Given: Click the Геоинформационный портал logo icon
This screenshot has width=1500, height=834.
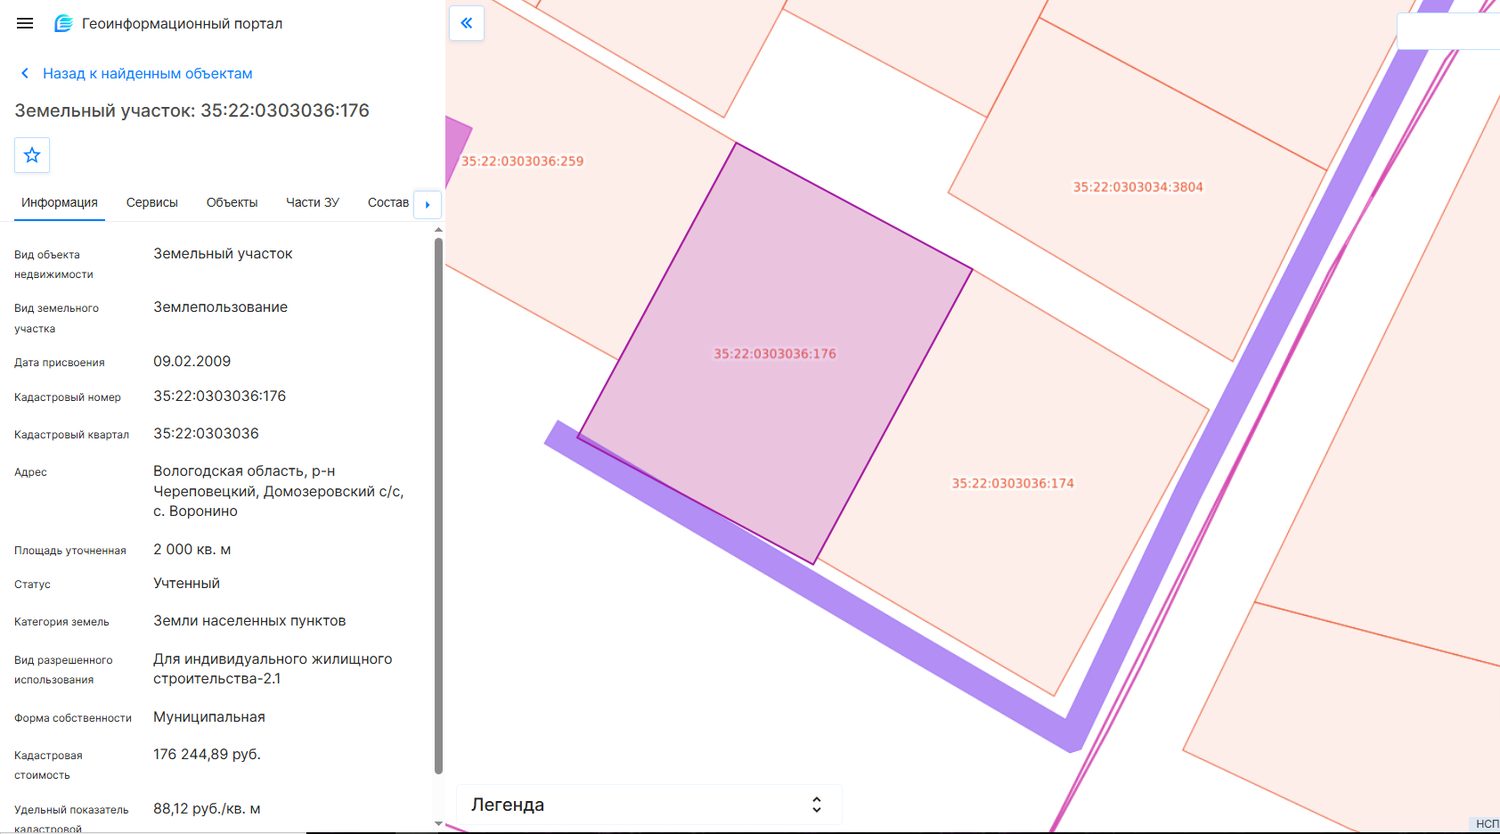Looking at the screenshot, I should point(64,23).
